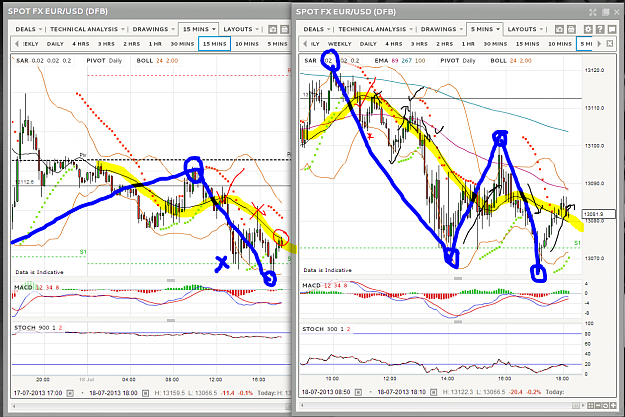This screenshot has height=417, width=625.
Task: Show earlier timeframes via left arrow, right window
Action: tap(305, 43)
